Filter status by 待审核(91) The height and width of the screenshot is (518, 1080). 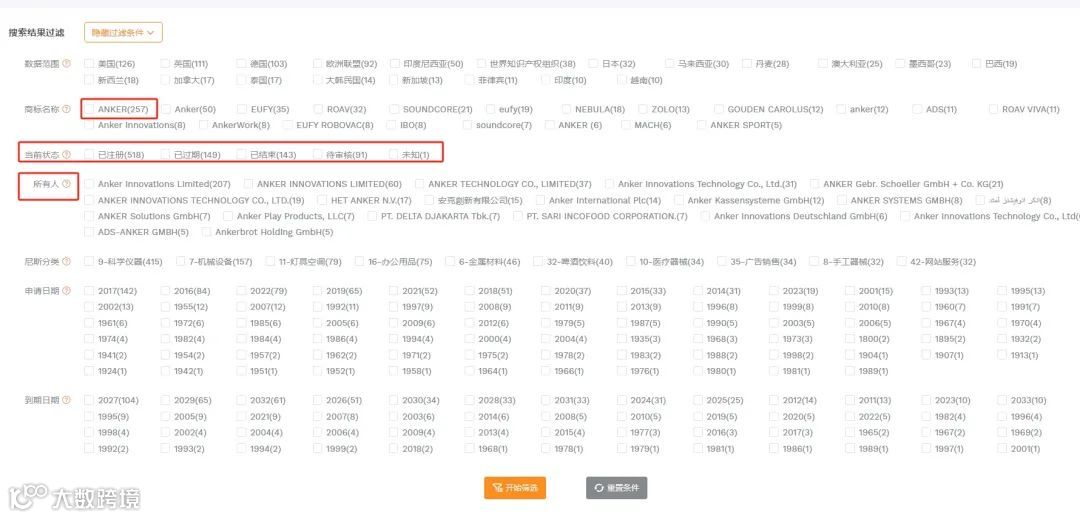(318, 155)
